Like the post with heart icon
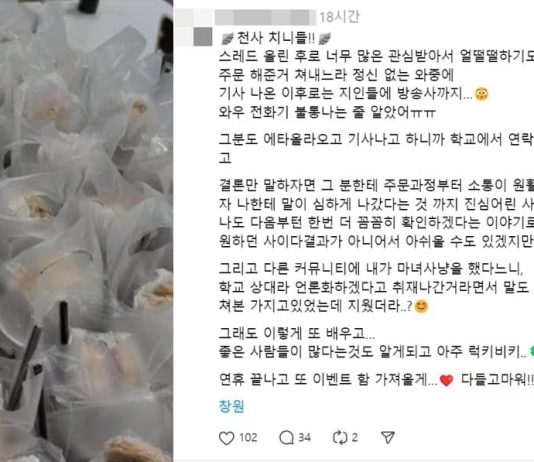534x462 pixels. pyautogui.click(x=226, y=438)
